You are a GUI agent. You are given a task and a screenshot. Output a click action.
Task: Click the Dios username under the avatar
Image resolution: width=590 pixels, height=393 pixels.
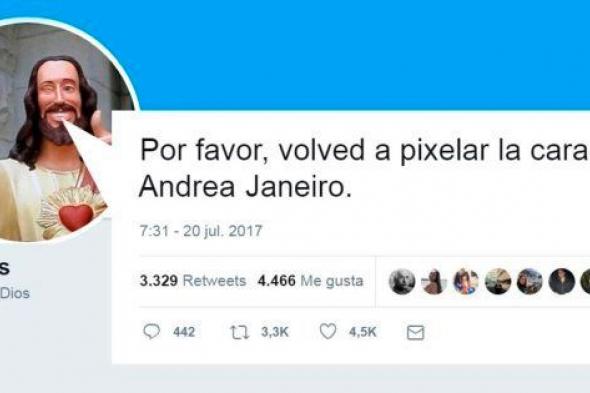15,293
